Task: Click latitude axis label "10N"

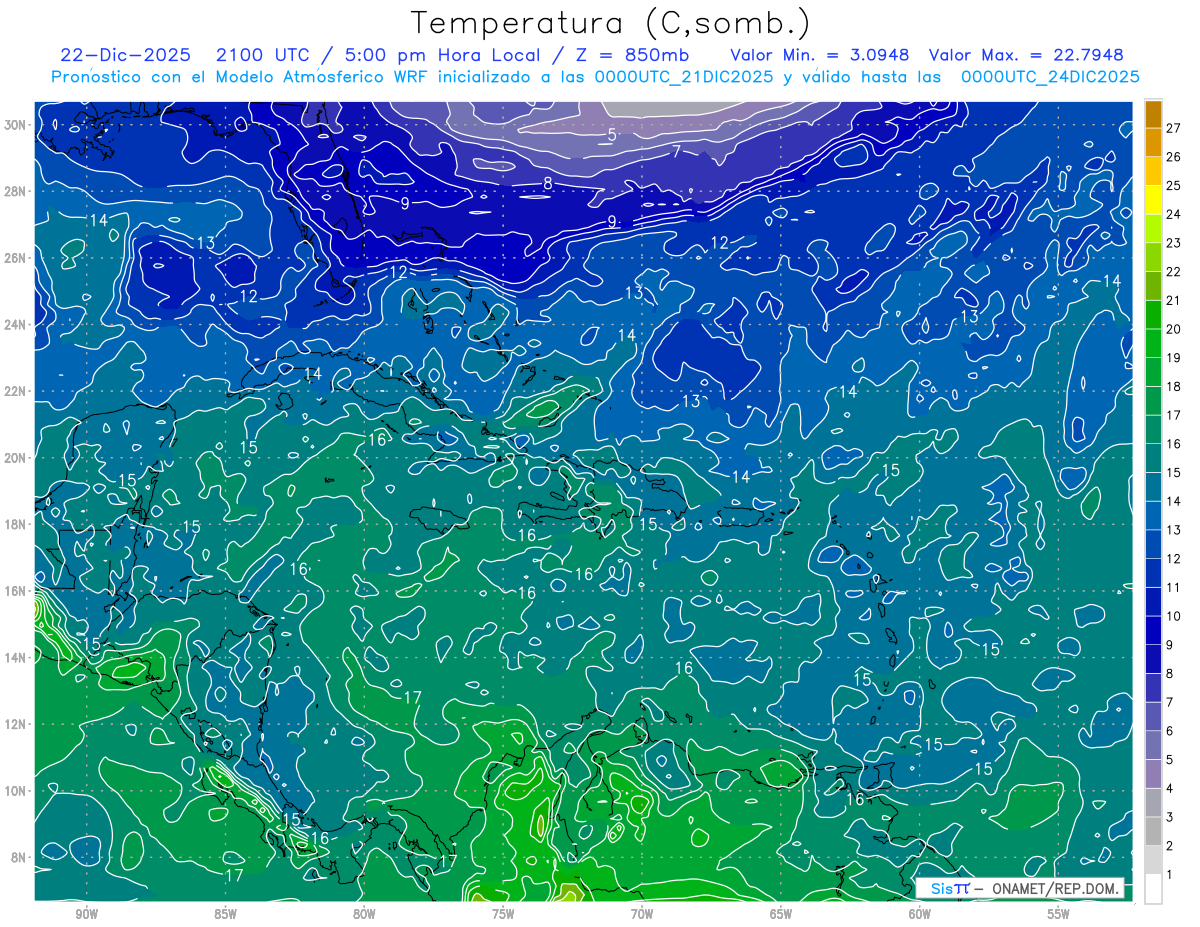Action: tap(16, 791)
